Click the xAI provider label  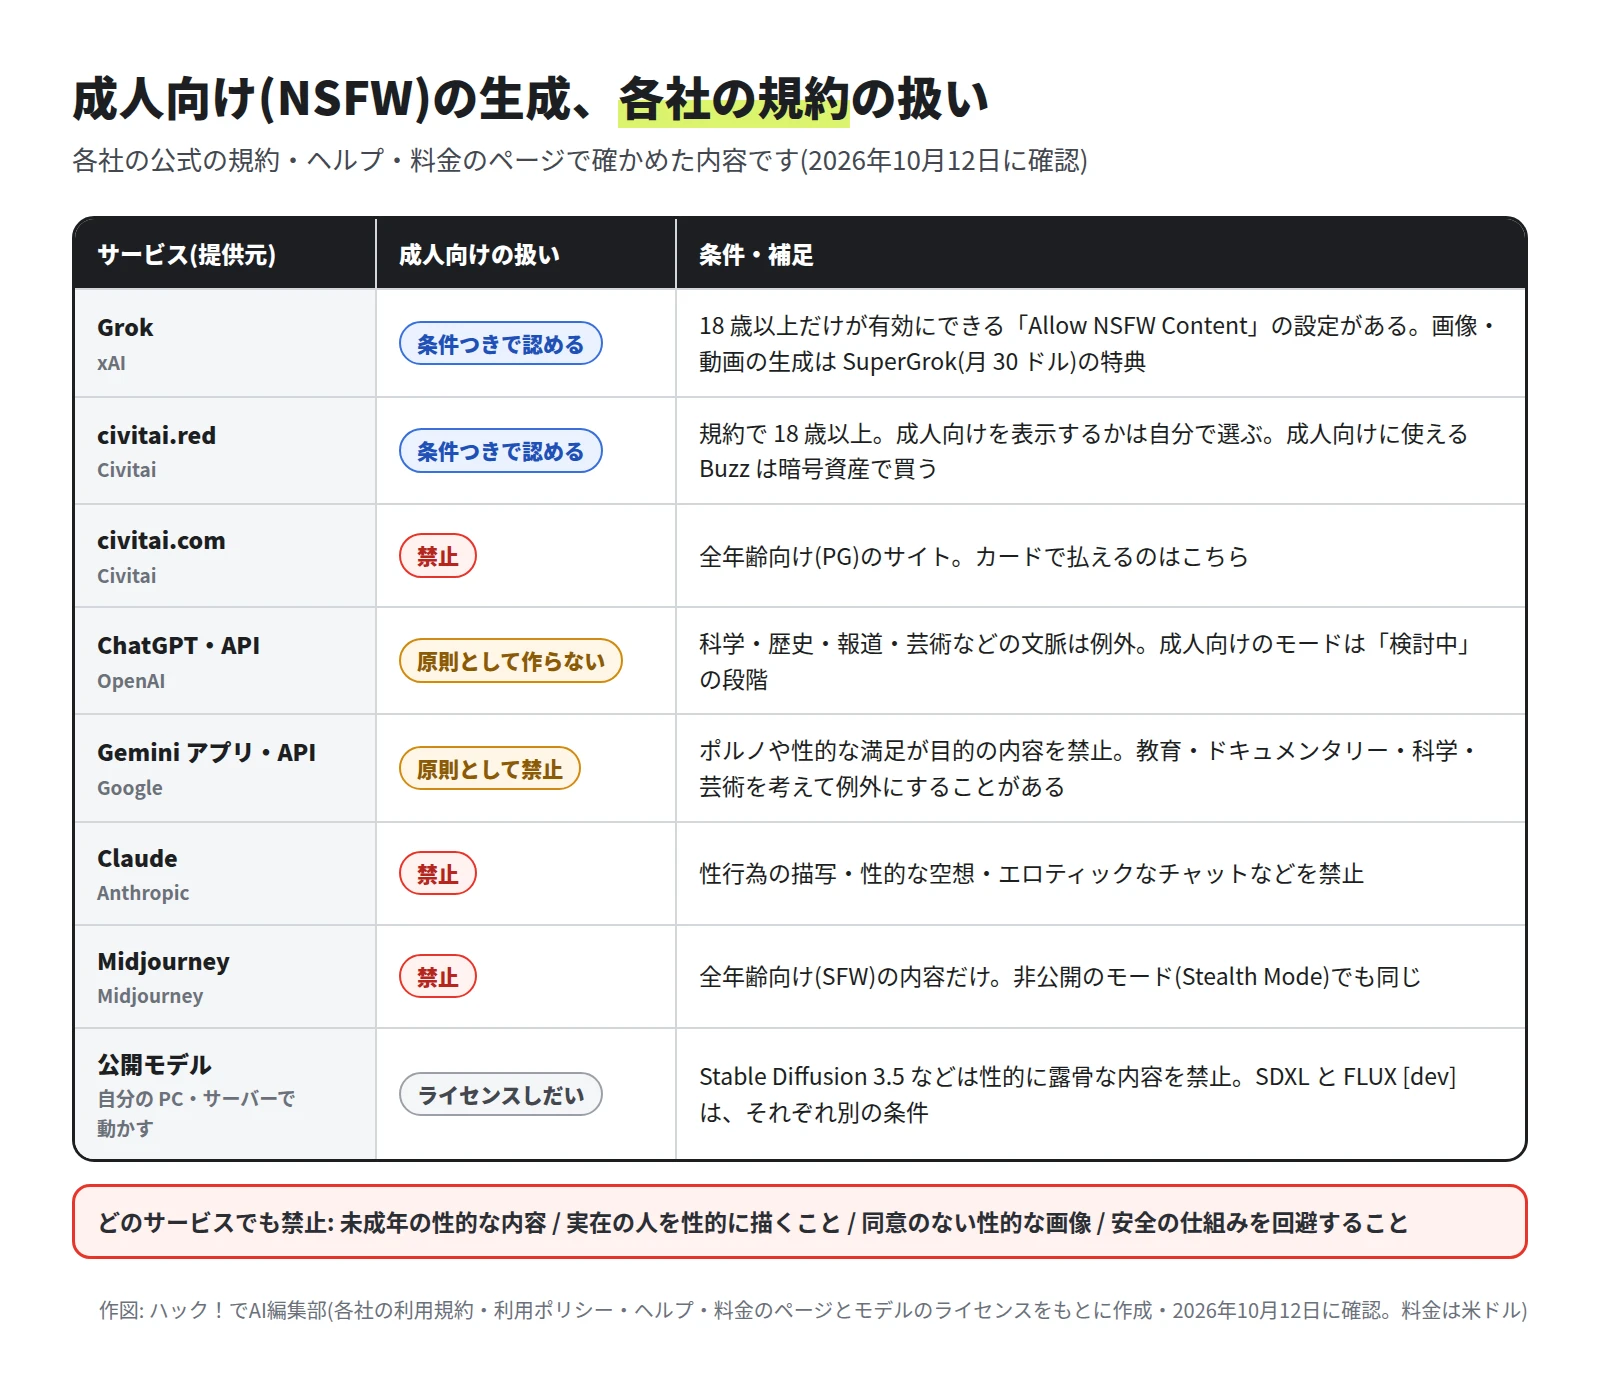pyautogui.click(x=111, y=363)
